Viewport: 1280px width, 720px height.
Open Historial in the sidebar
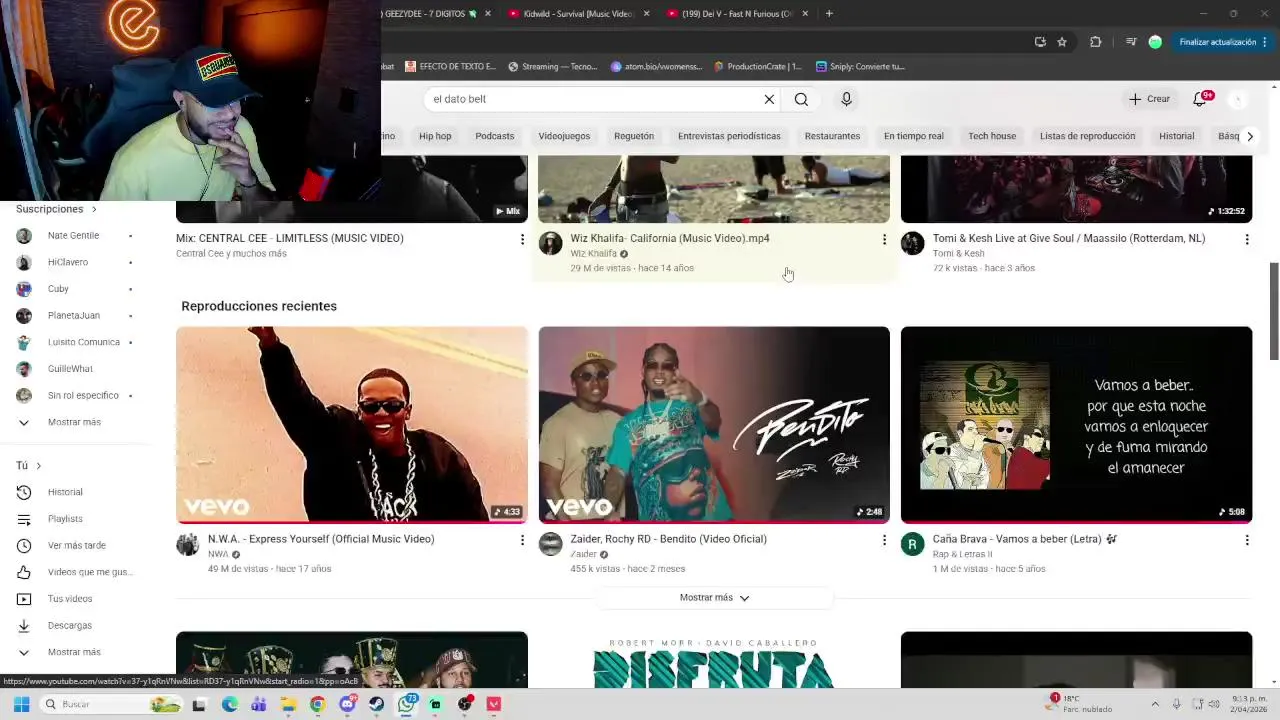(65, 492)
